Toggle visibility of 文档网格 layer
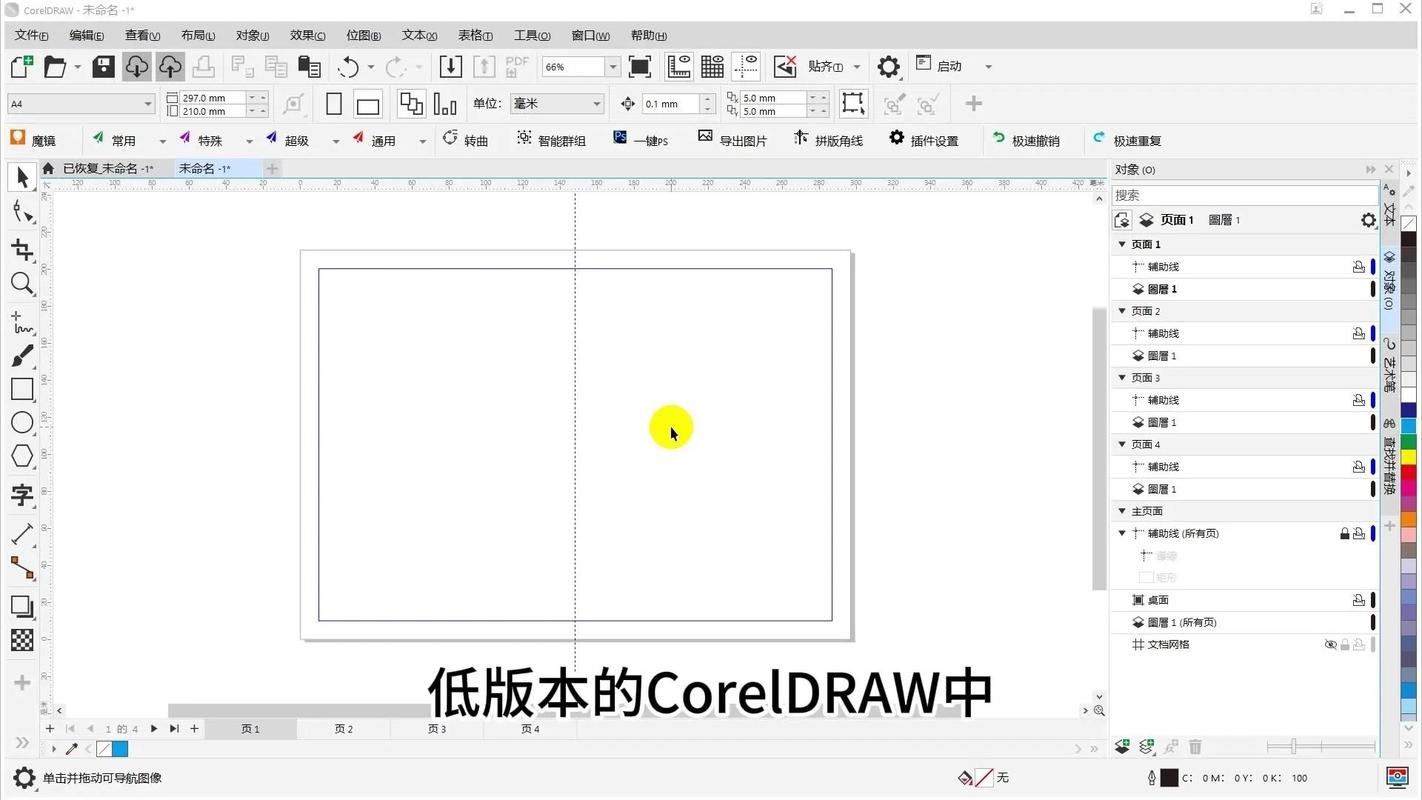The width and height of the screenshot is (1422, 800). (x=1330, y=644)
